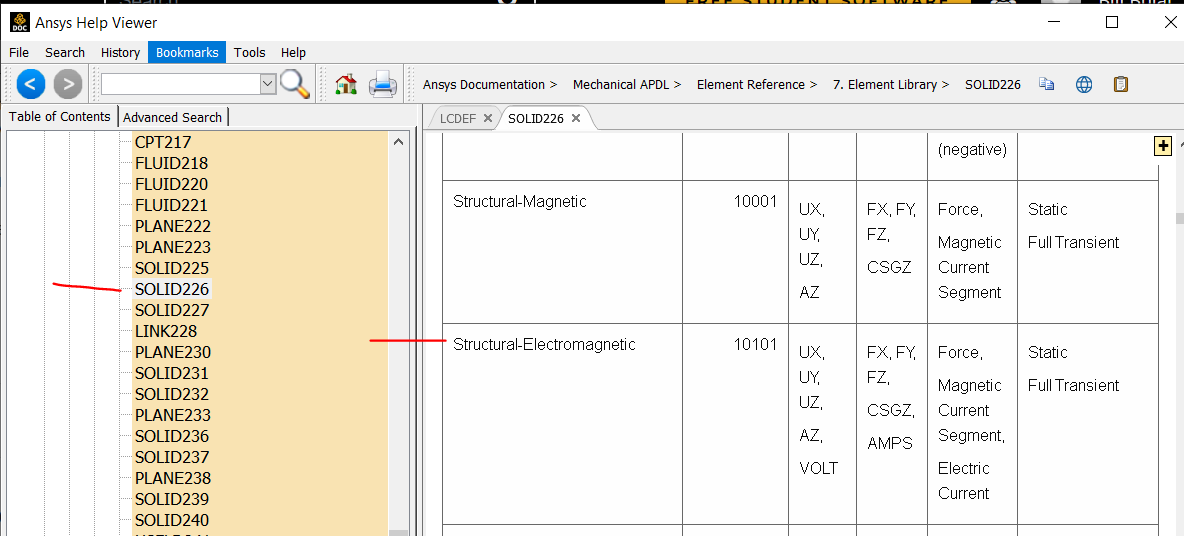Viewport: 1184px width, 536px height.
Task: Open the Help menu
Action: (x=293, y=52)
